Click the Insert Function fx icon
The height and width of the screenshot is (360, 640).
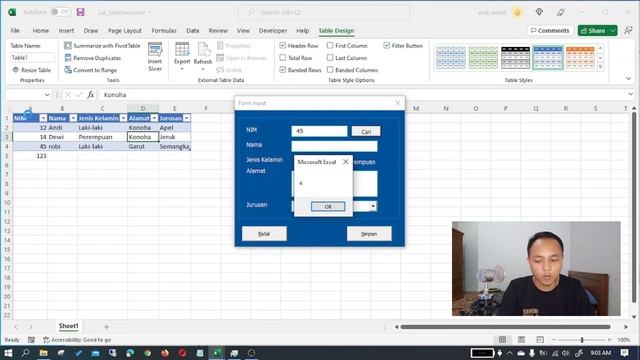[x=91, y=95]
